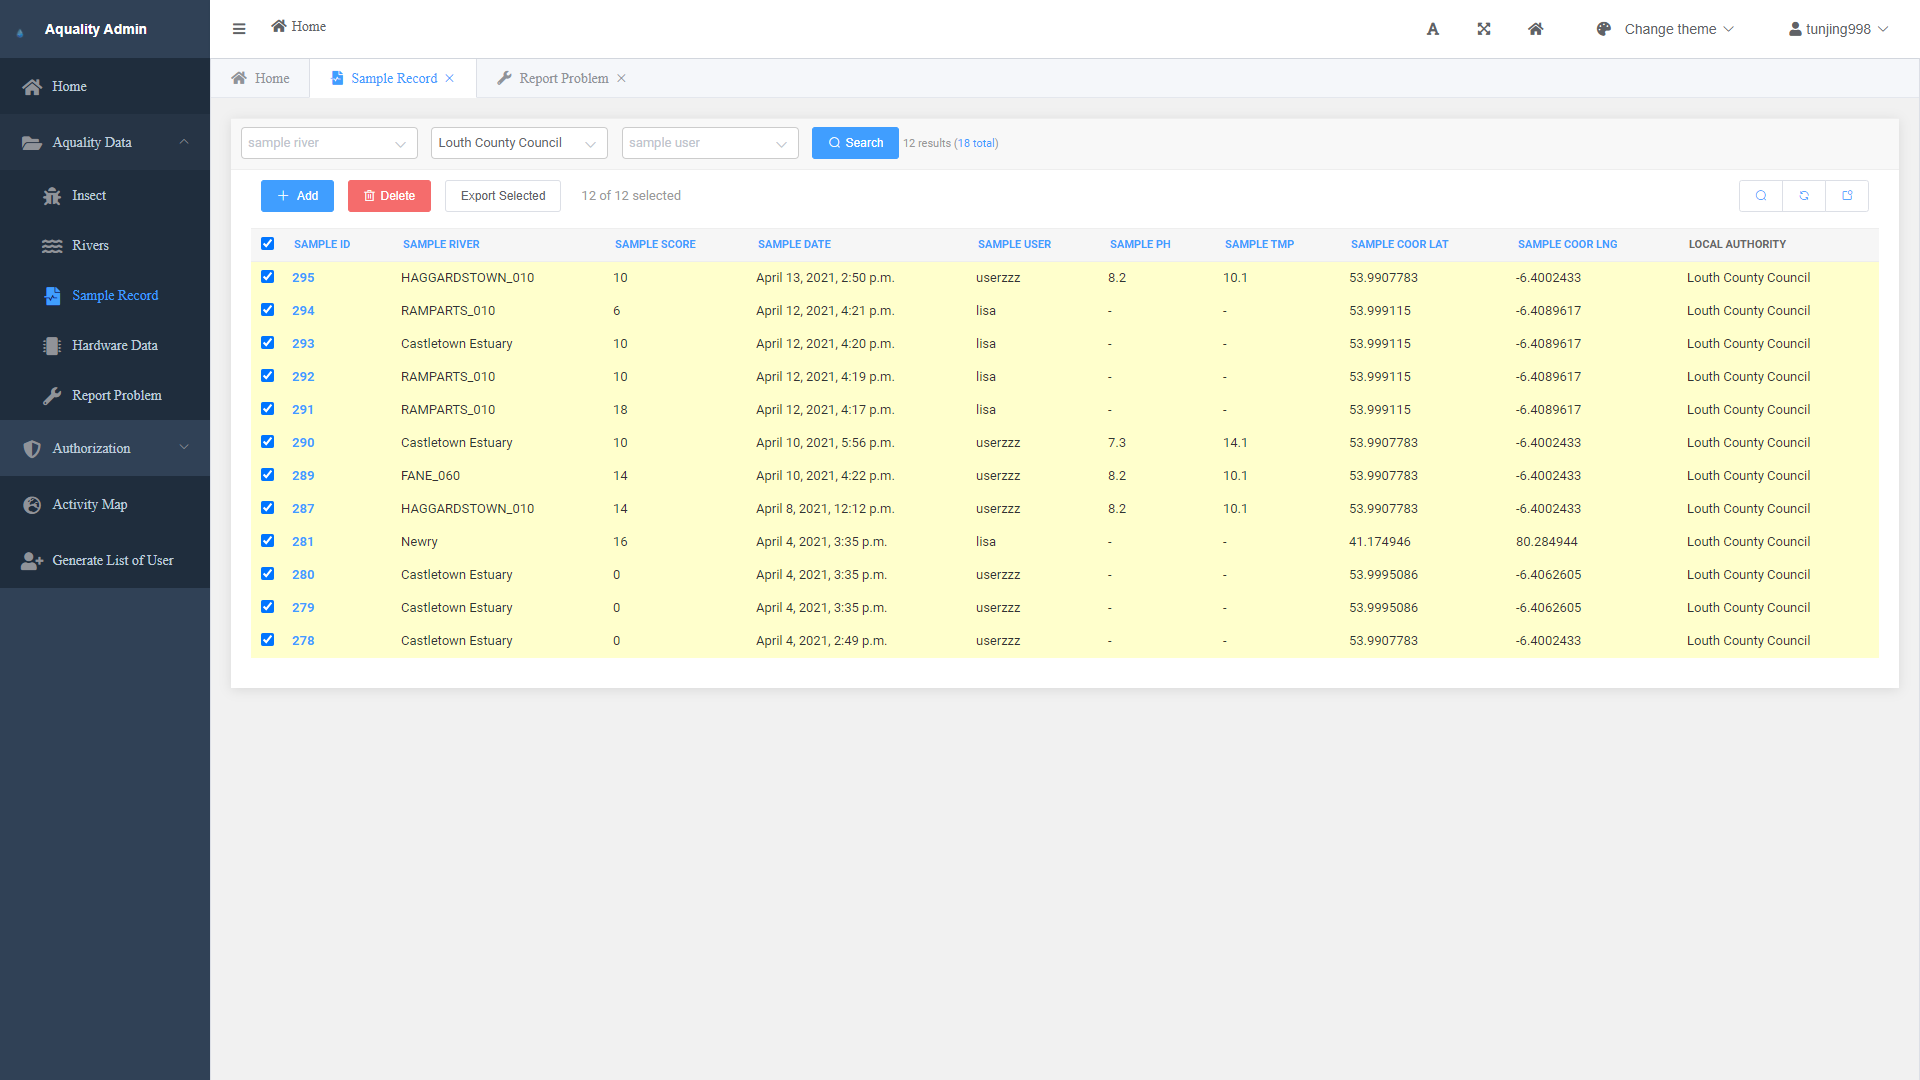Uncheck the checkbox for sample 291
This screenshot has height=1080, width=1920.
(x=267, y=409)
